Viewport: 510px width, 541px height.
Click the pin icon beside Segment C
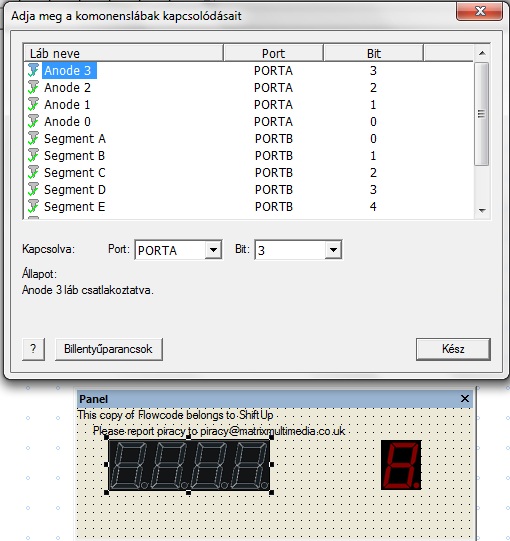click(33, 173)
